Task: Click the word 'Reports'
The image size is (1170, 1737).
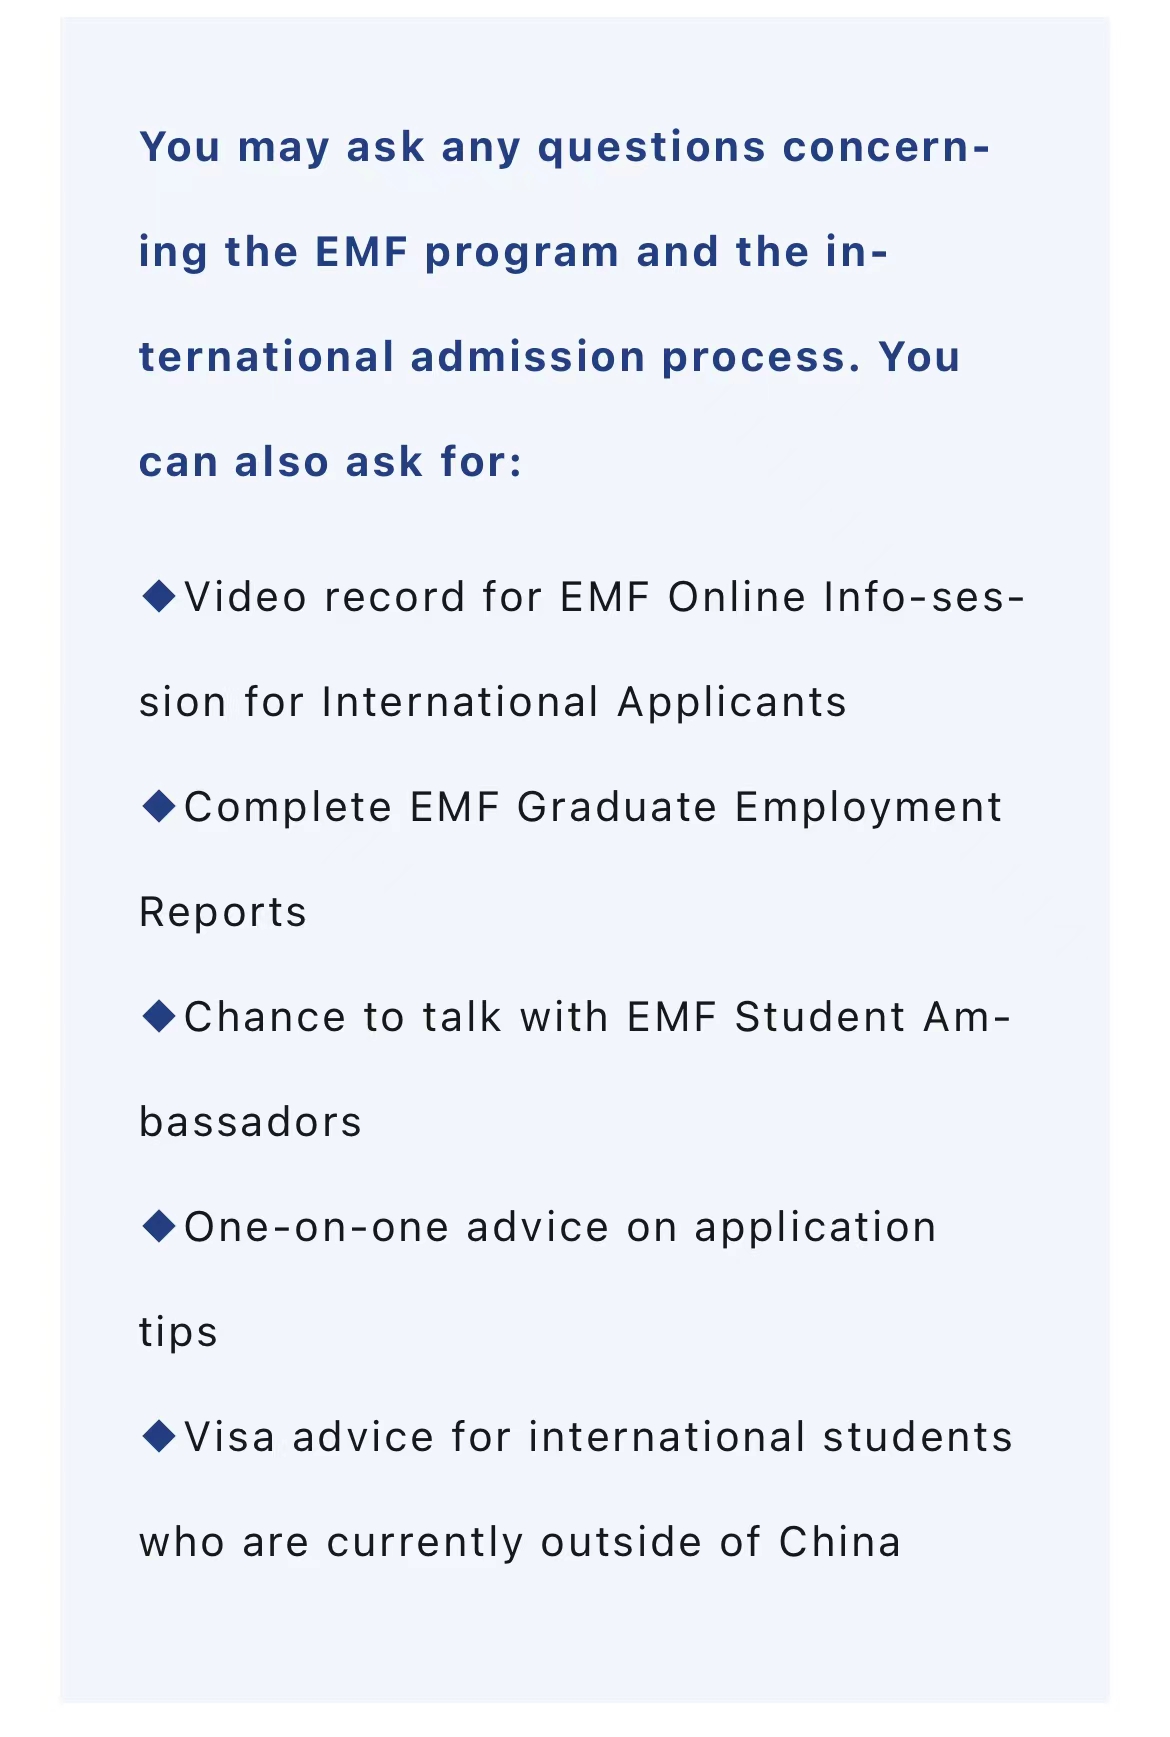Action: pyautogui.click(x=223, y=912)
